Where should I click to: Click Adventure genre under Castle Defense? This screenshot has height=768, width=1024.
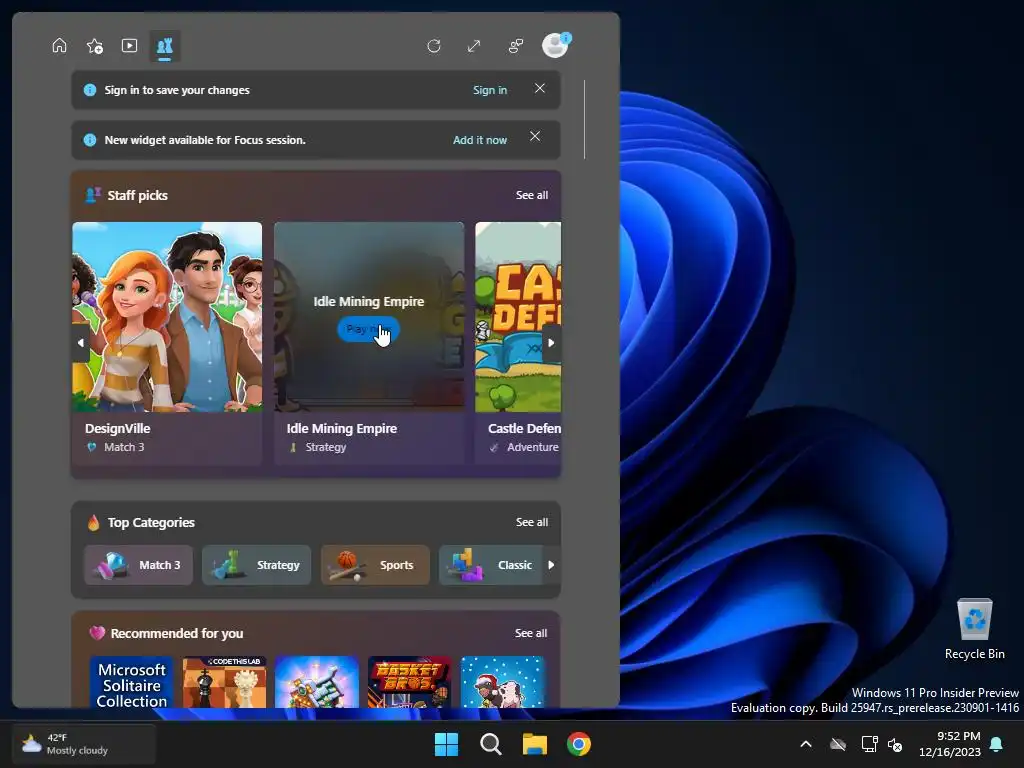[533, 447]
